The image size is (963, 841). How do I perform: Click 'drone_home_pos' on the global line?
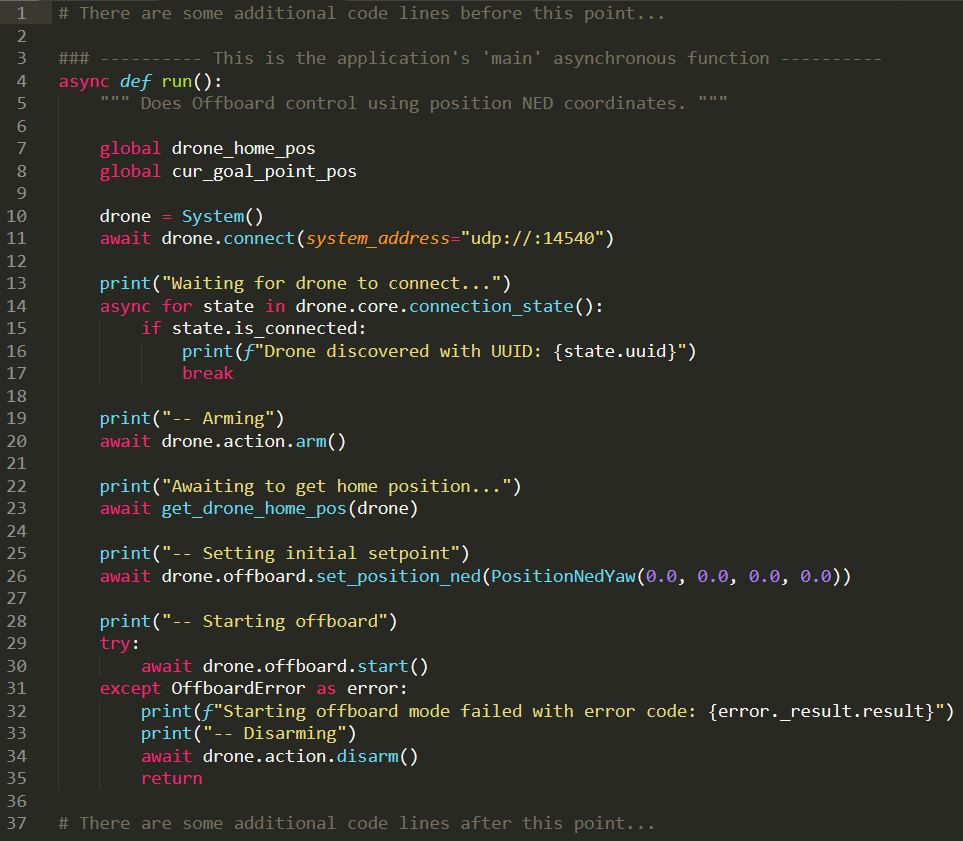click(x=243, y=148)
